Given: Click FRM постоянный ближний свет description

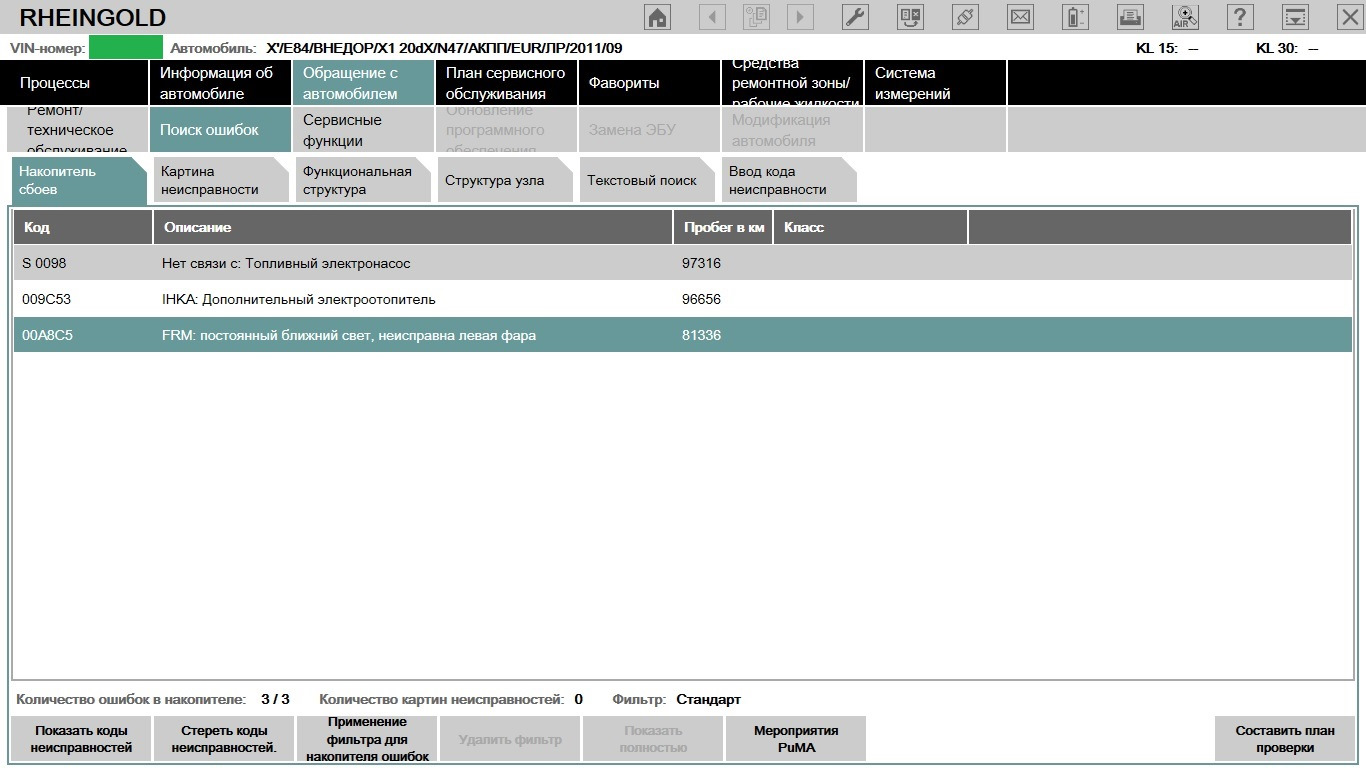Looking at the screenshot, I should coord(349,335).
